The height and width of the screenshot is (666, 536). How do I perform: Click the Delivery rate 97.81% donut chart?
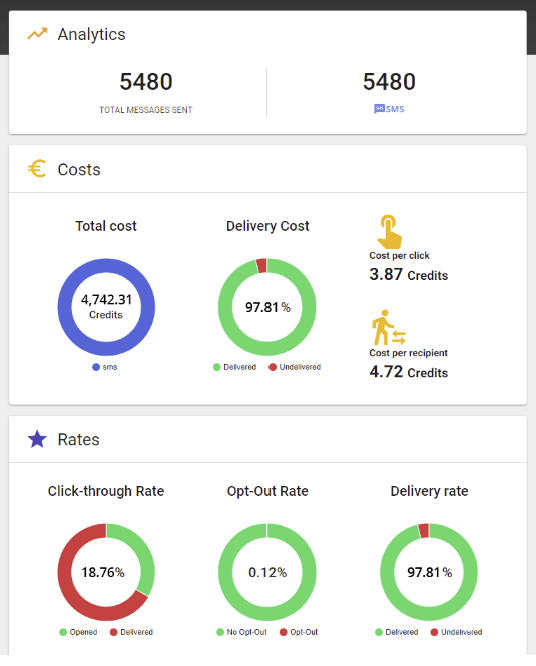429,572
